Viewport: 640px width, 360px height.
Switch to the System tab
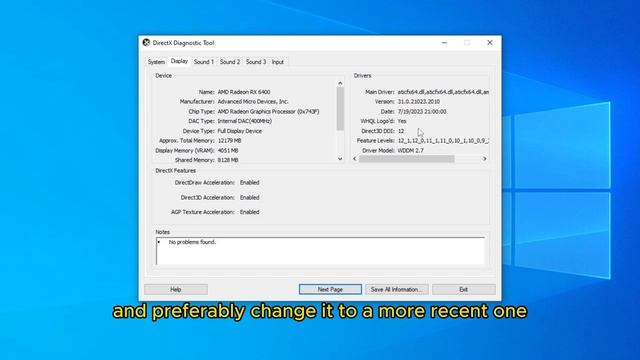[x=156, y=62]
